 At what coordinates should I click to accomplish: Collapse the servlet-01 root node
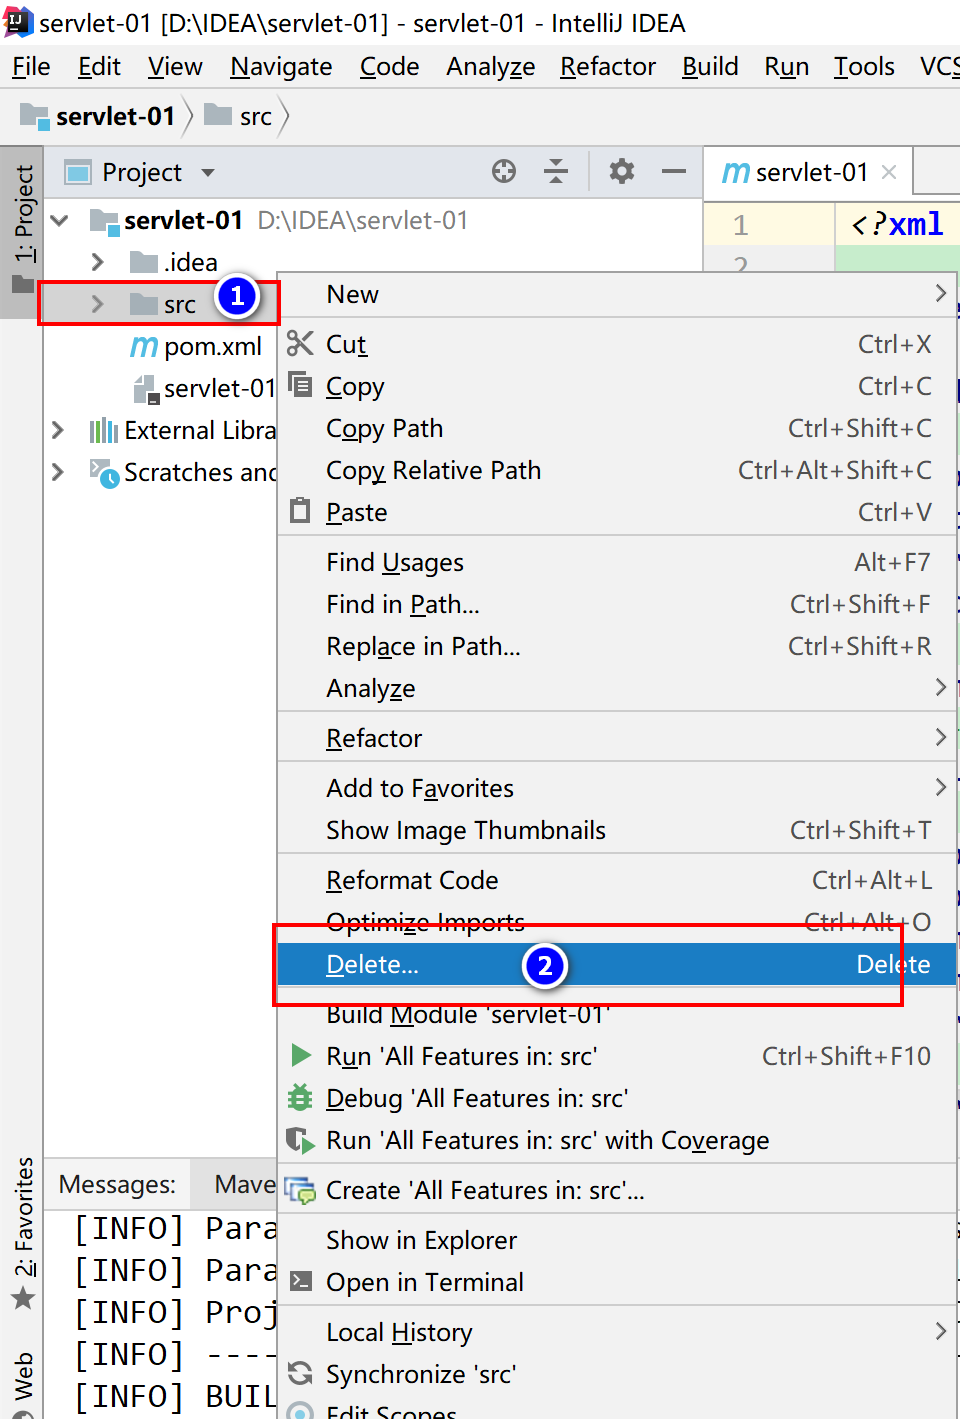coord(60,220)
